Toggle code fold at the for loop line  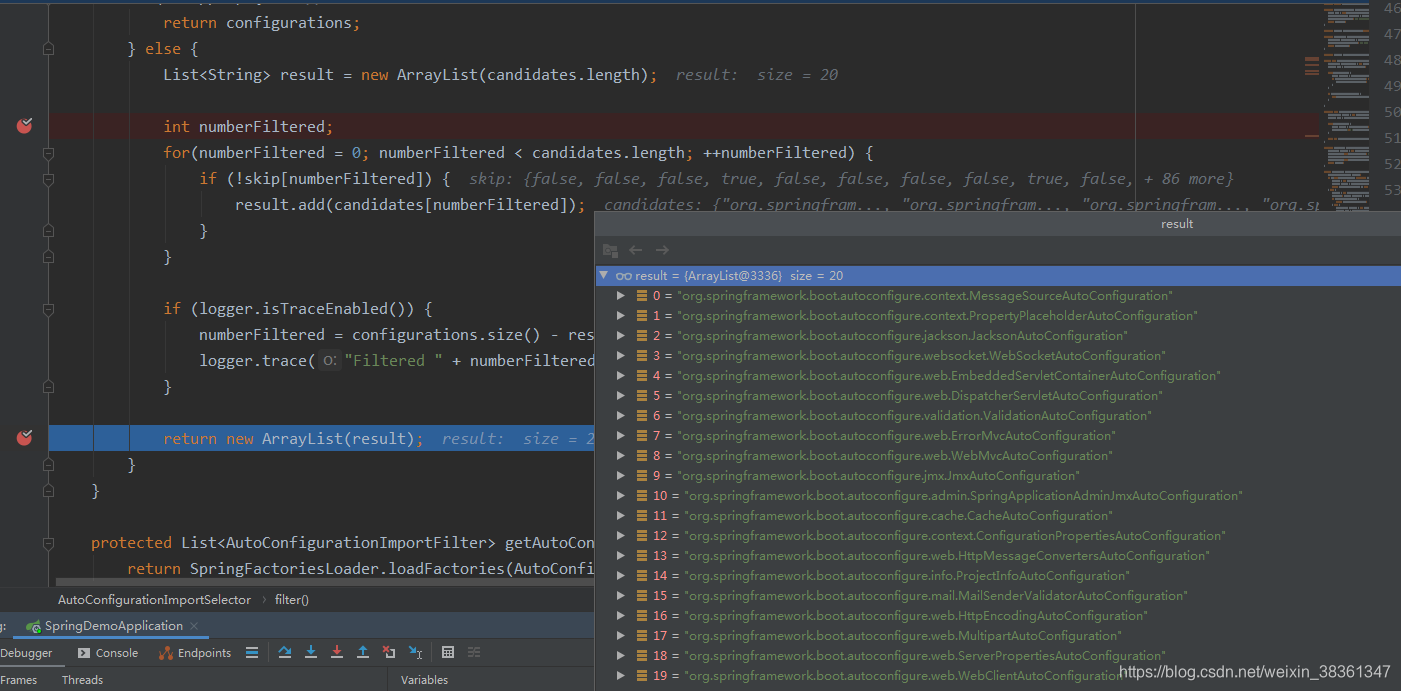[48, 153]
